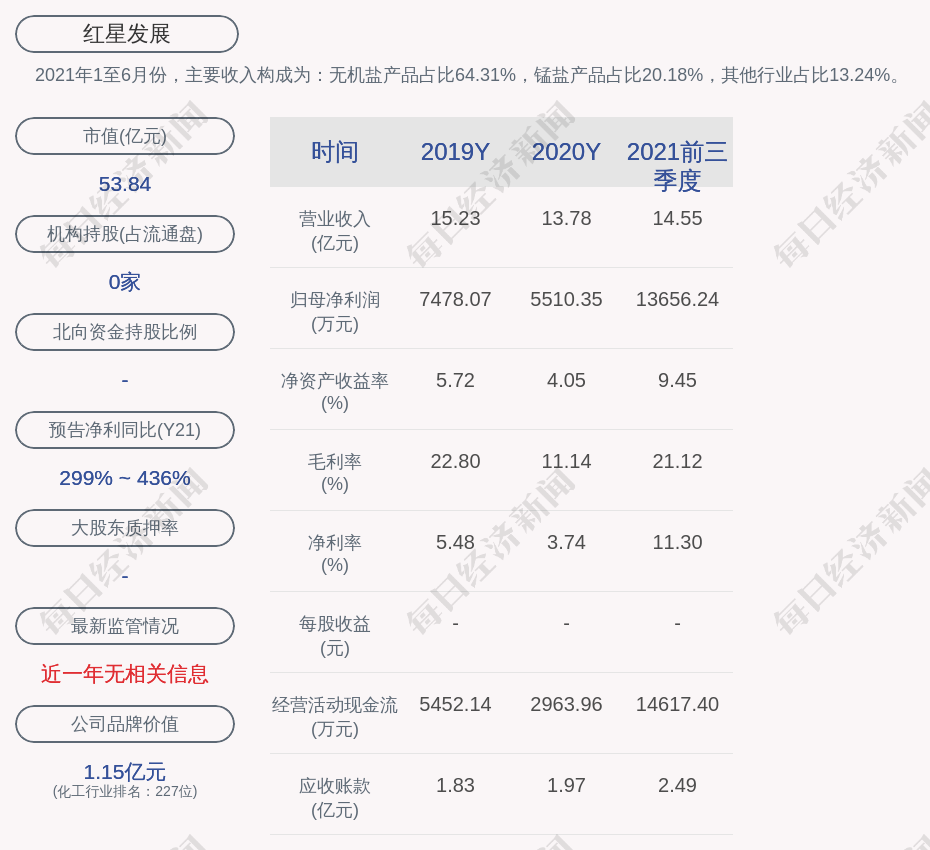Select the 大股东质押率 pill

[x=125, y=527]
